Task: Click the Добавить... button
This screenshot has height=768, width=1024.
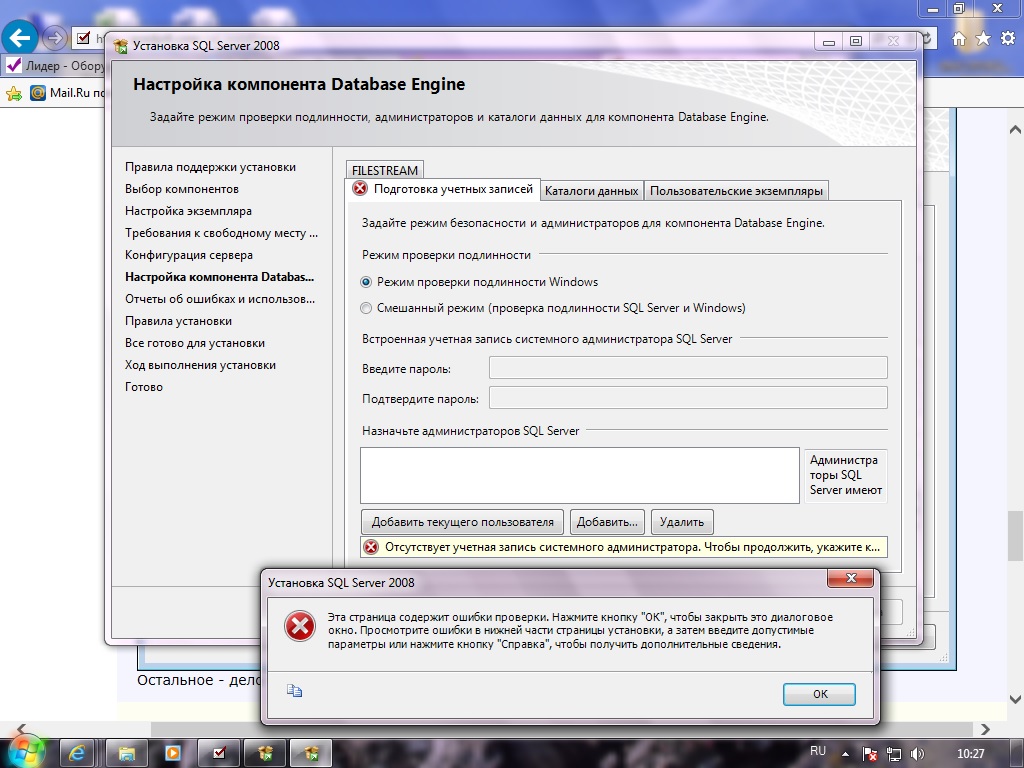Action: 607,522
